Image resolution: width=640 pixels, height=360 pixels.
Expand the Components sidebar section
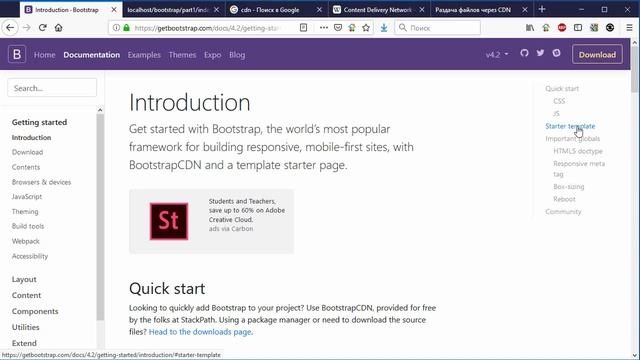click(35, 311)
